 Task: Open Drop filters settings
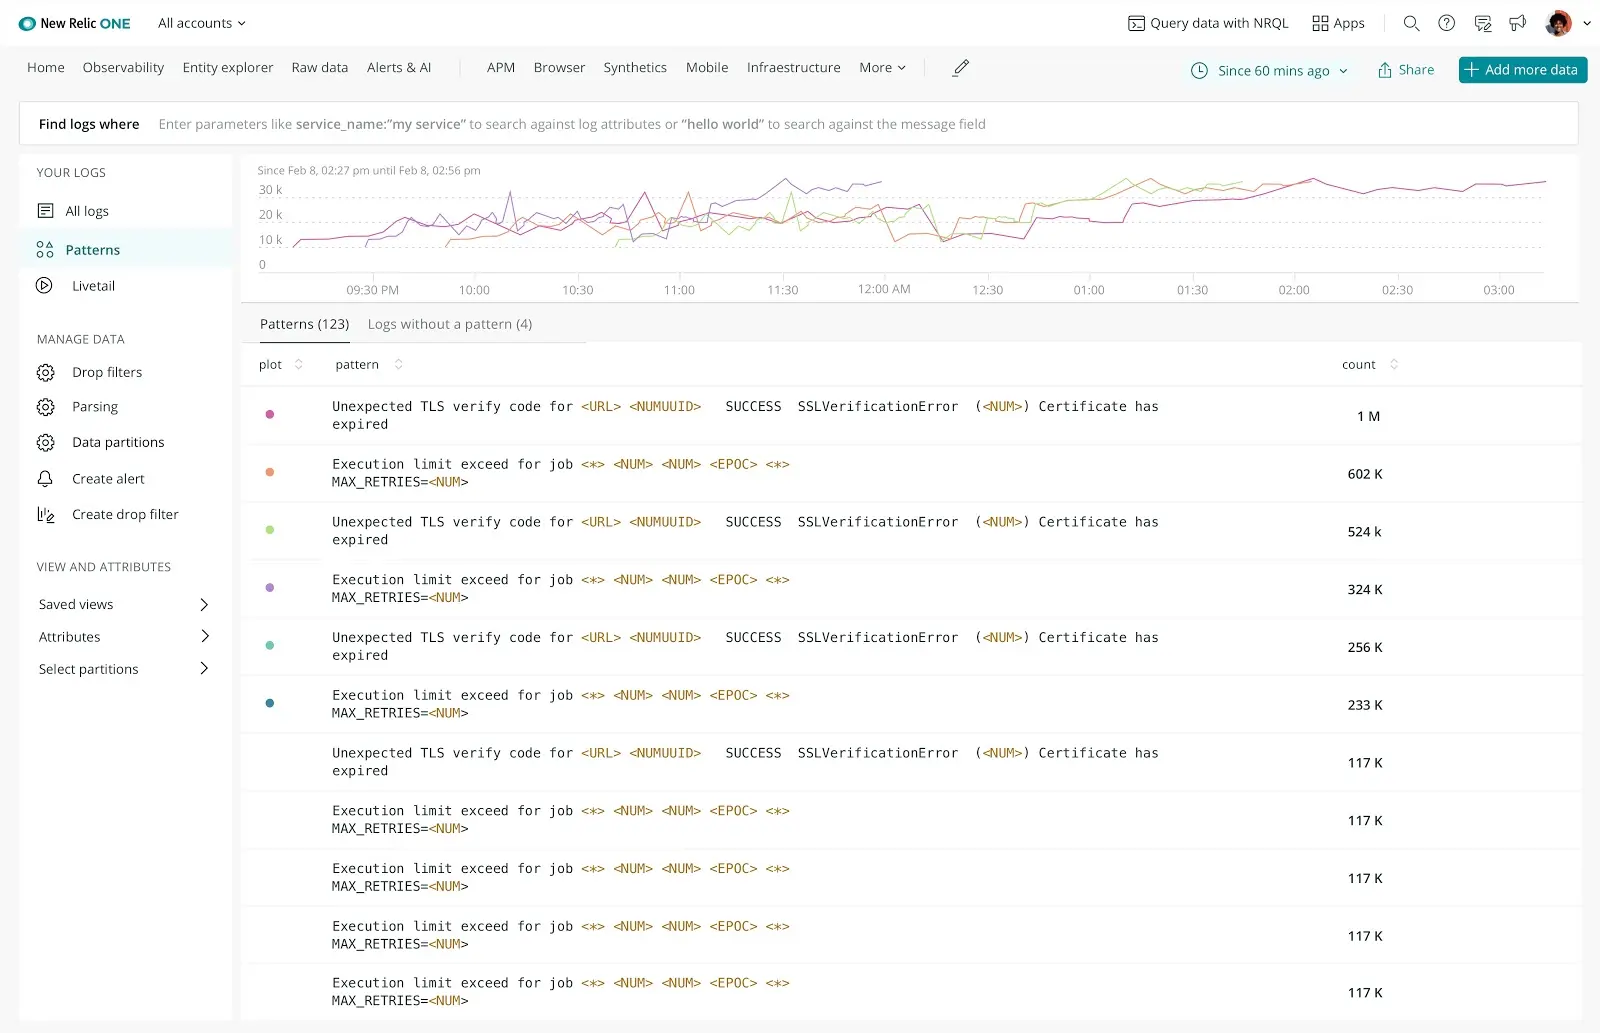(106, 371)
